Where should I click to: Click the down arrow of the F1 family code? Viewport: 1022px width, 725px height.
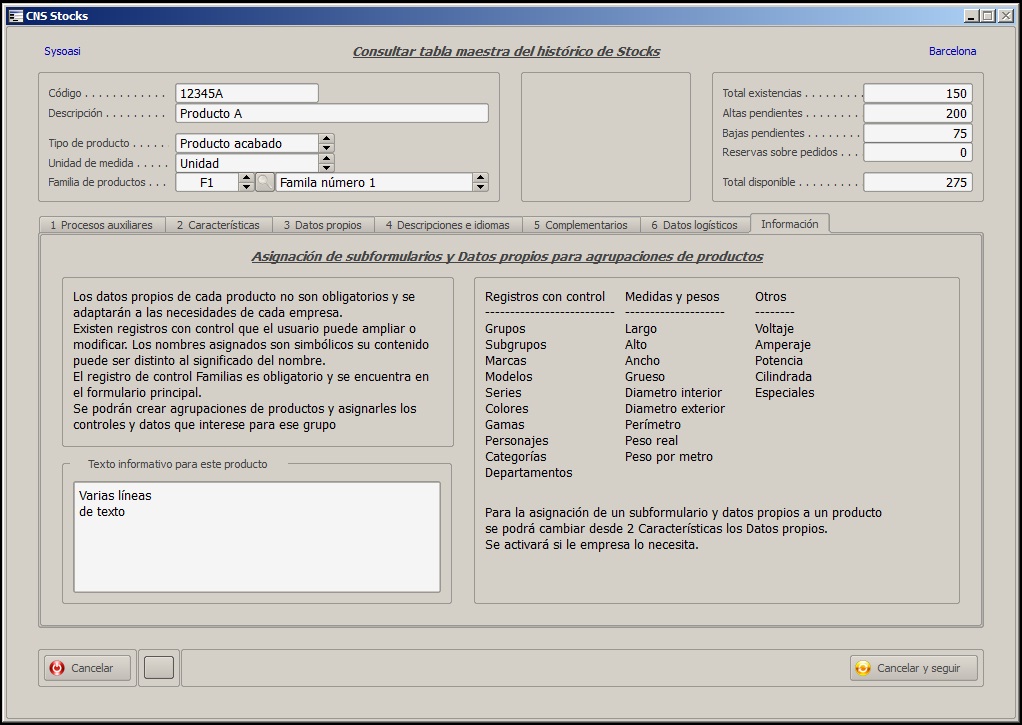click(246, 187)
